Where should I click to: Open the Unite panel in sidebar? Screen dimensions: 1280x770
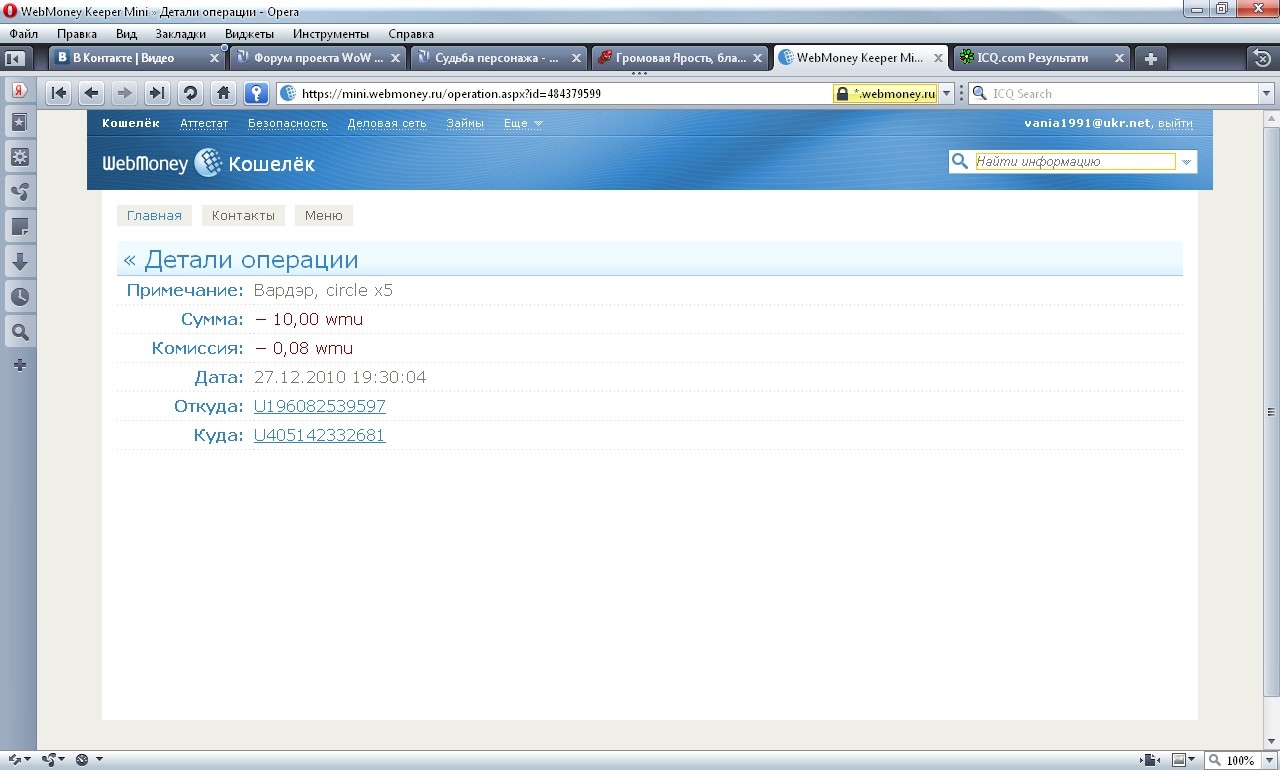(19, 192)
